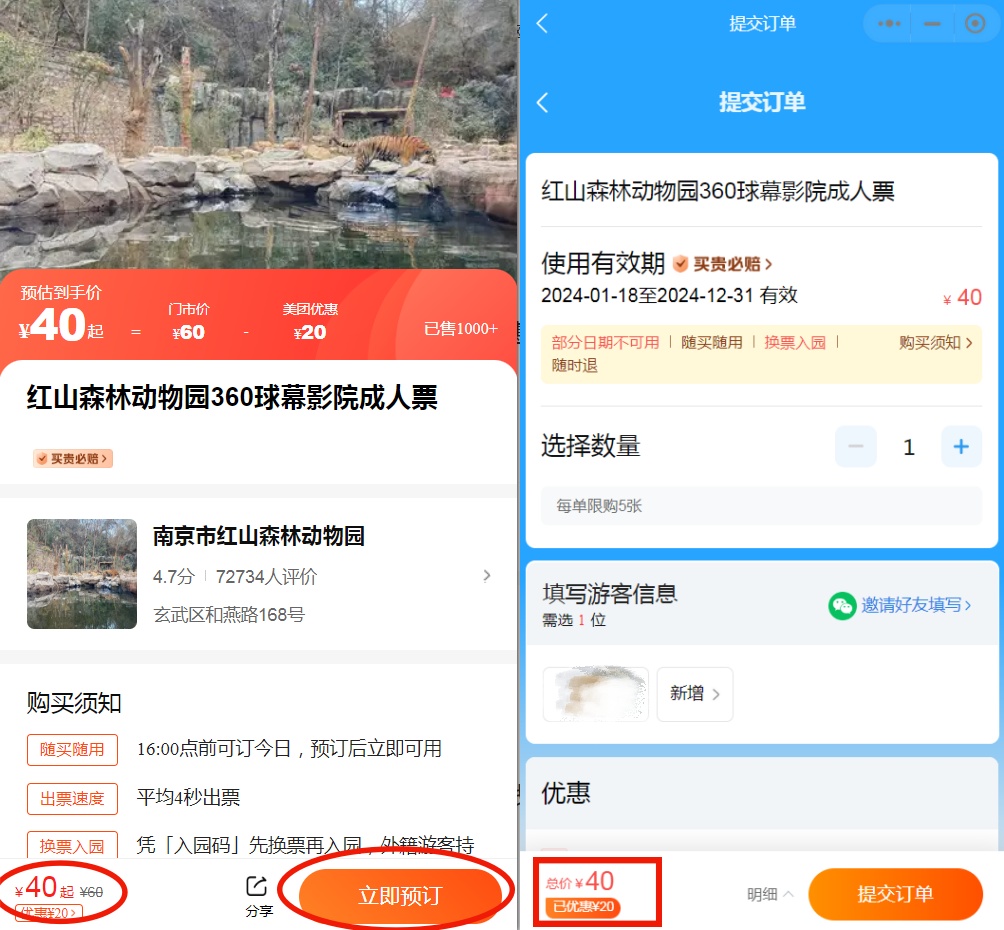
Task: Click the bold ticket title above the 买贵必赔 badge
Action: click(x=232, y=398)
